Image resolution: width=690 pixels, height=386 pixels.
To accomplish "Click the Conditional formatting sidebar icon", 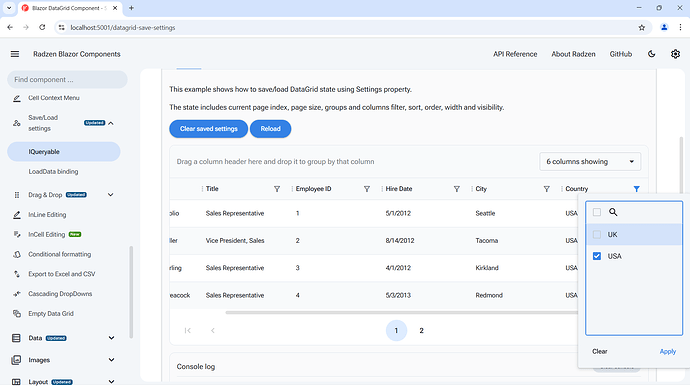I will pyautogui.click(x=17, y=254).
